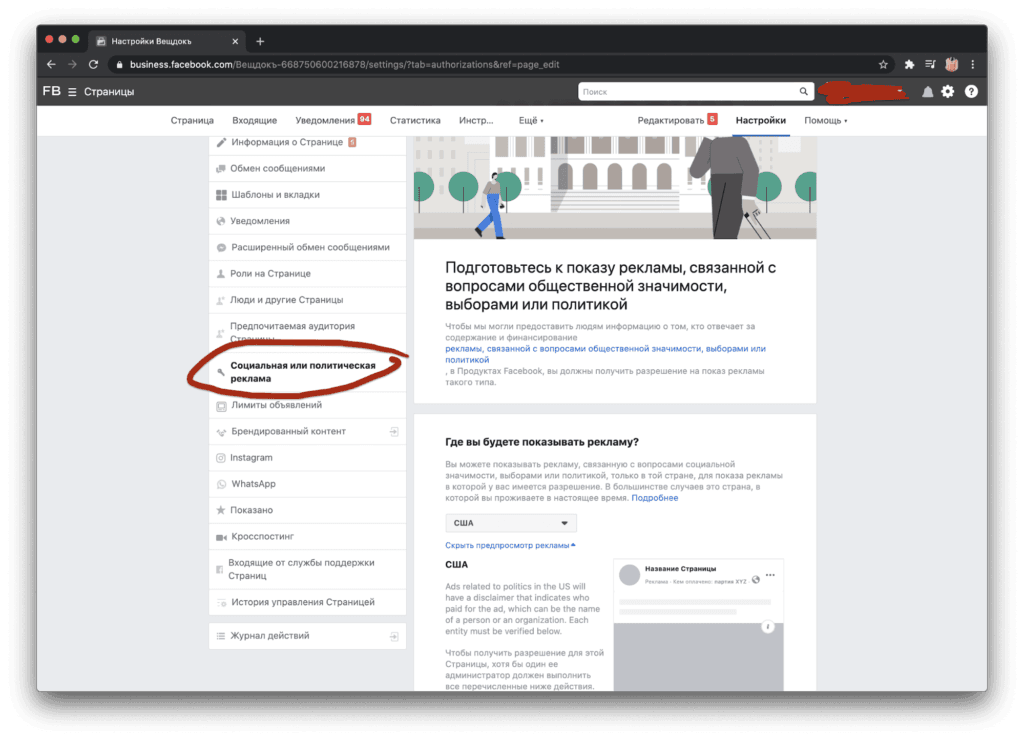Open the ad preview three-dot options

point(770,575)
